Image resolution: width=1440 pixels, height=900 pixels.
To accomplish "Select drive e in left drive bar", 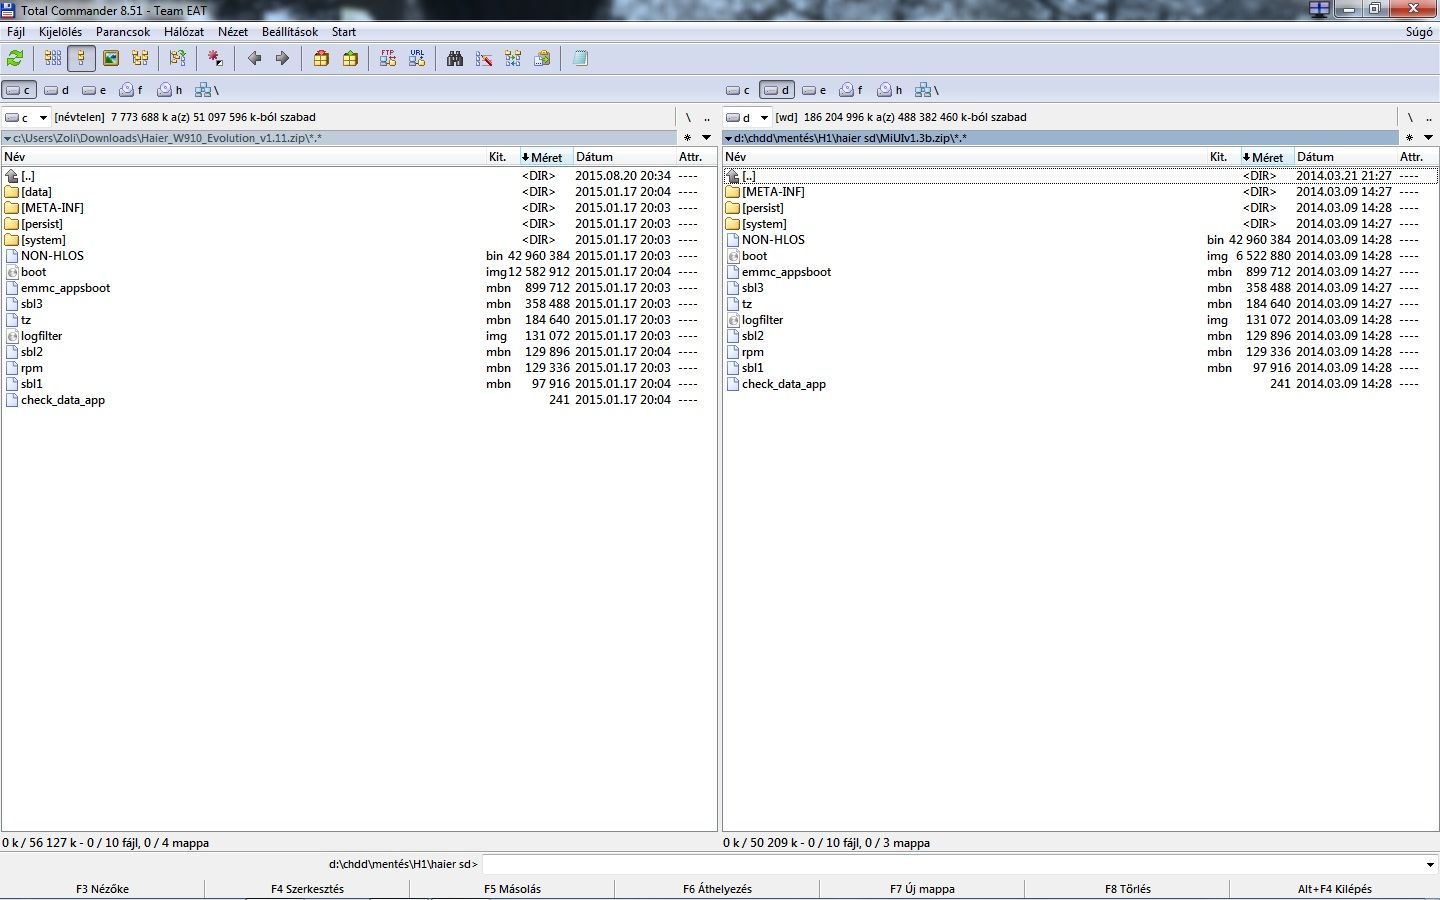I will [95, 90].
